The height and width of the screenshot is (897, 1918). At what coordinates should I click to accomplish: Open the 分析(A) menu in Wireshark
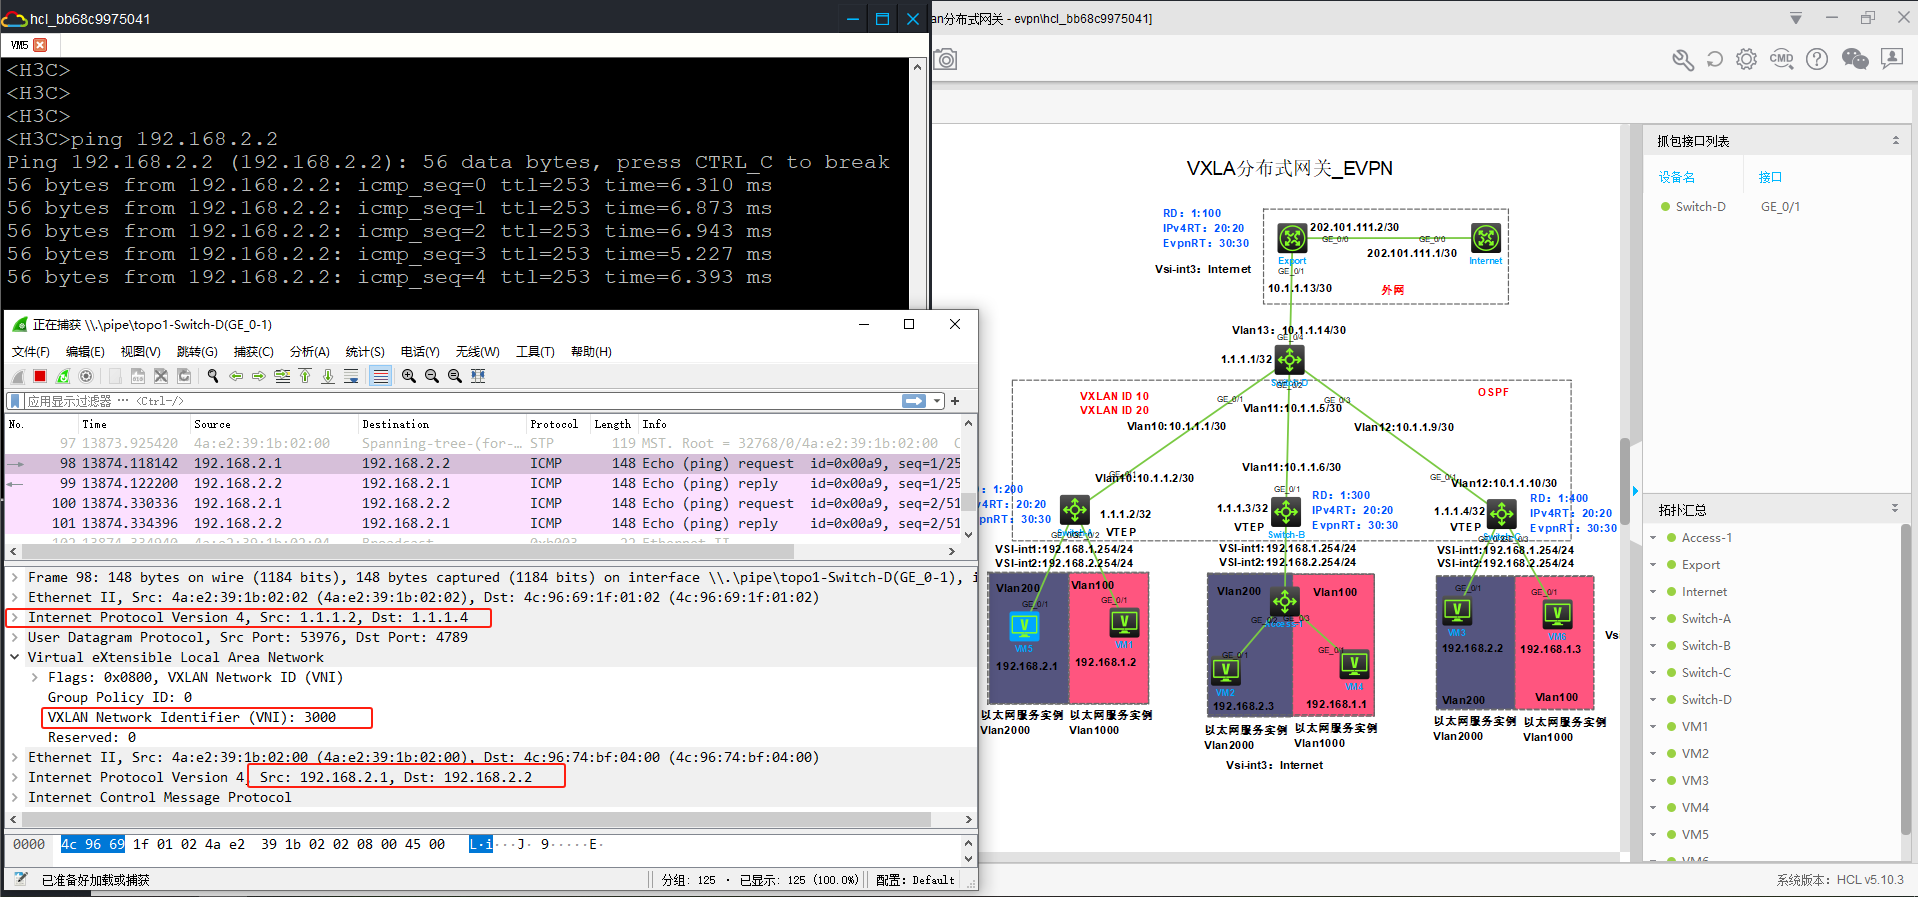click(x=309, y=352)
